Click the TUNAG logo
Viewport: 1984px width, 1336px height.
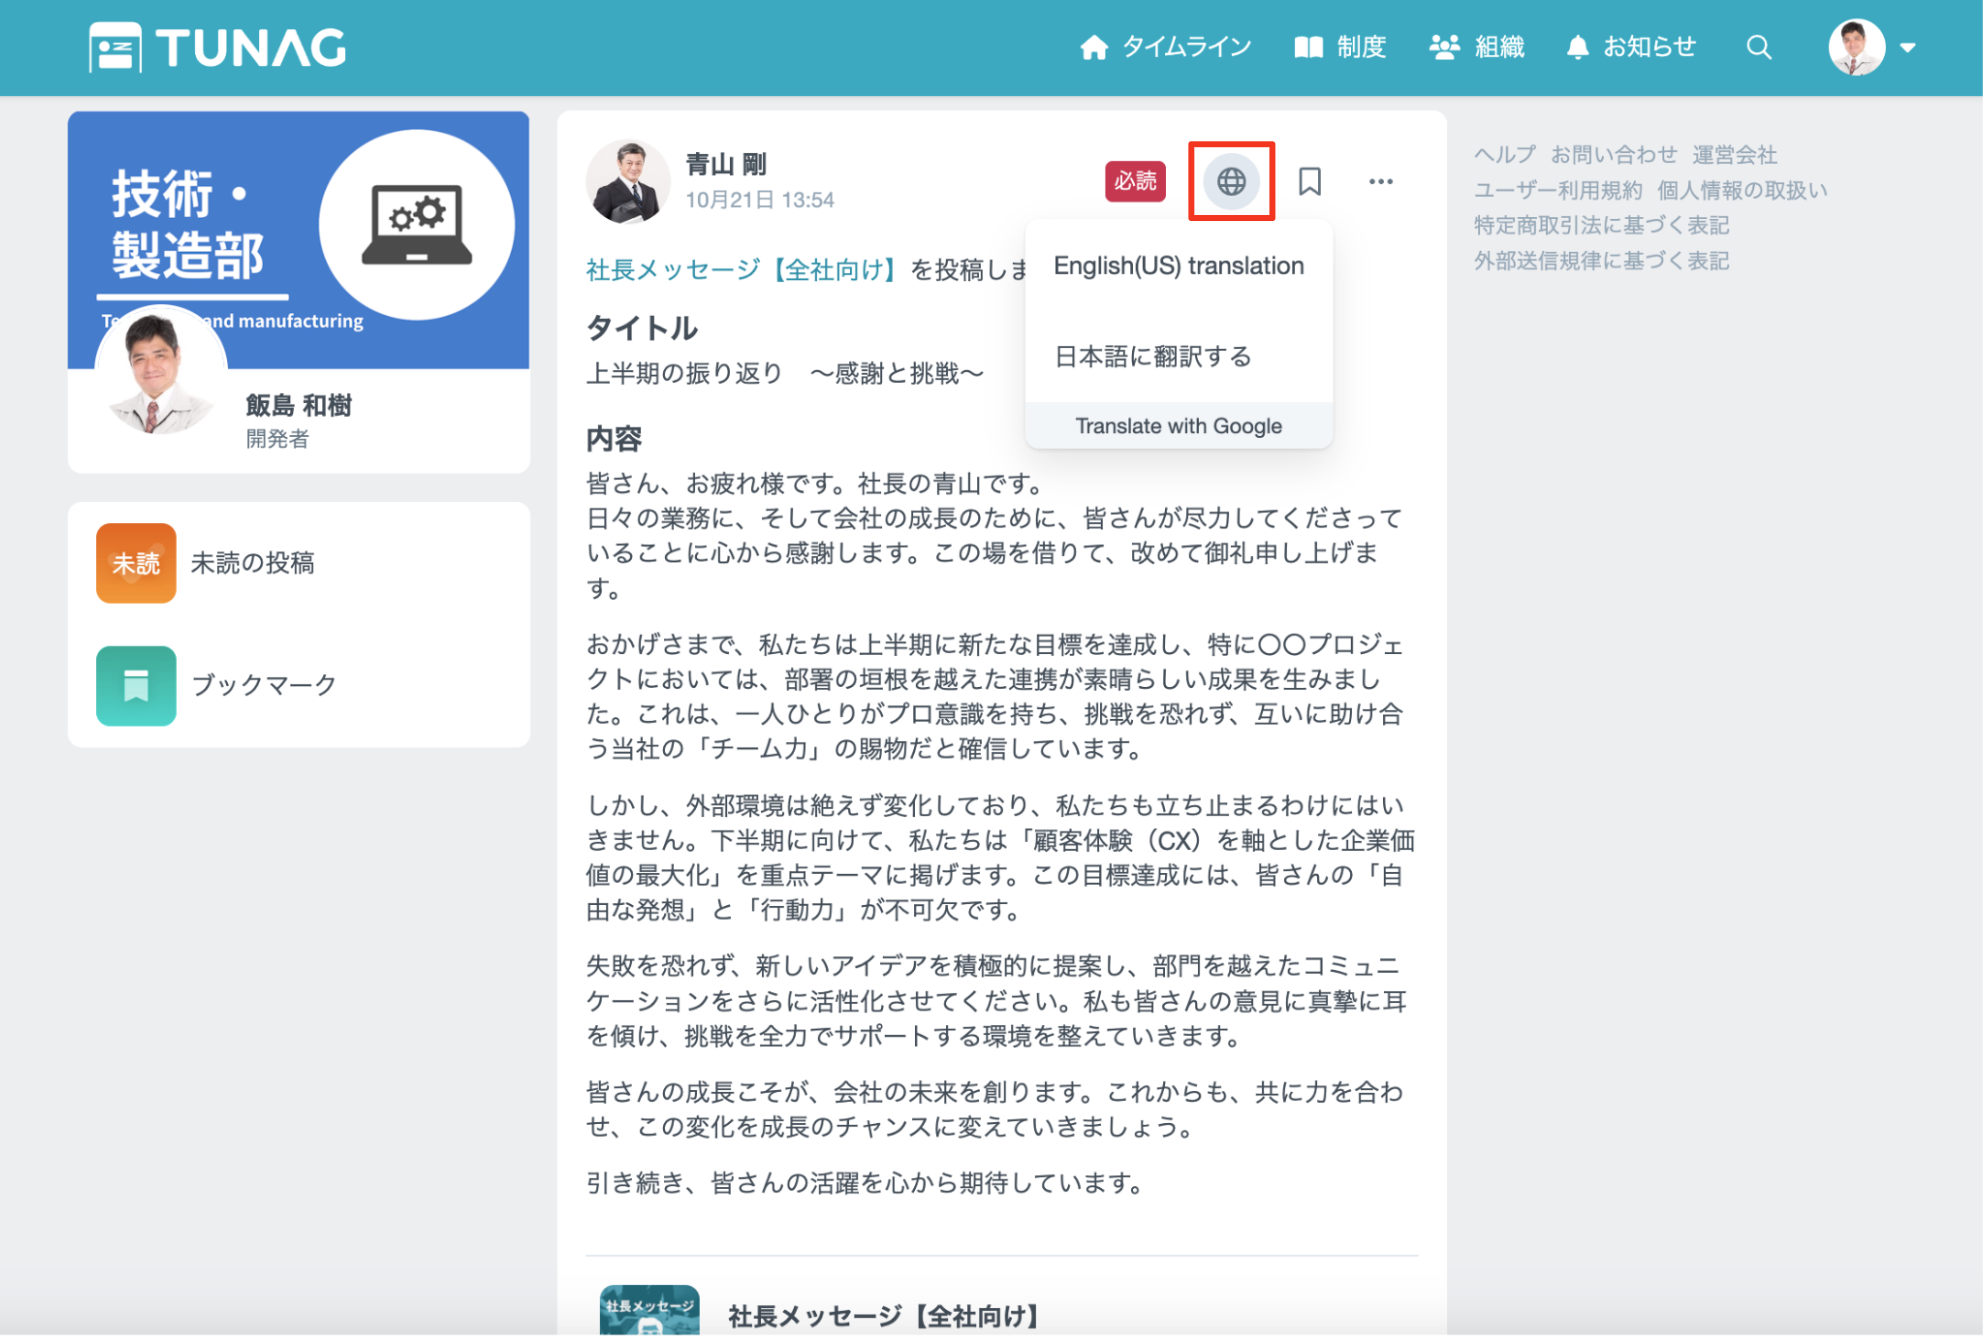[x=218, y=47]
